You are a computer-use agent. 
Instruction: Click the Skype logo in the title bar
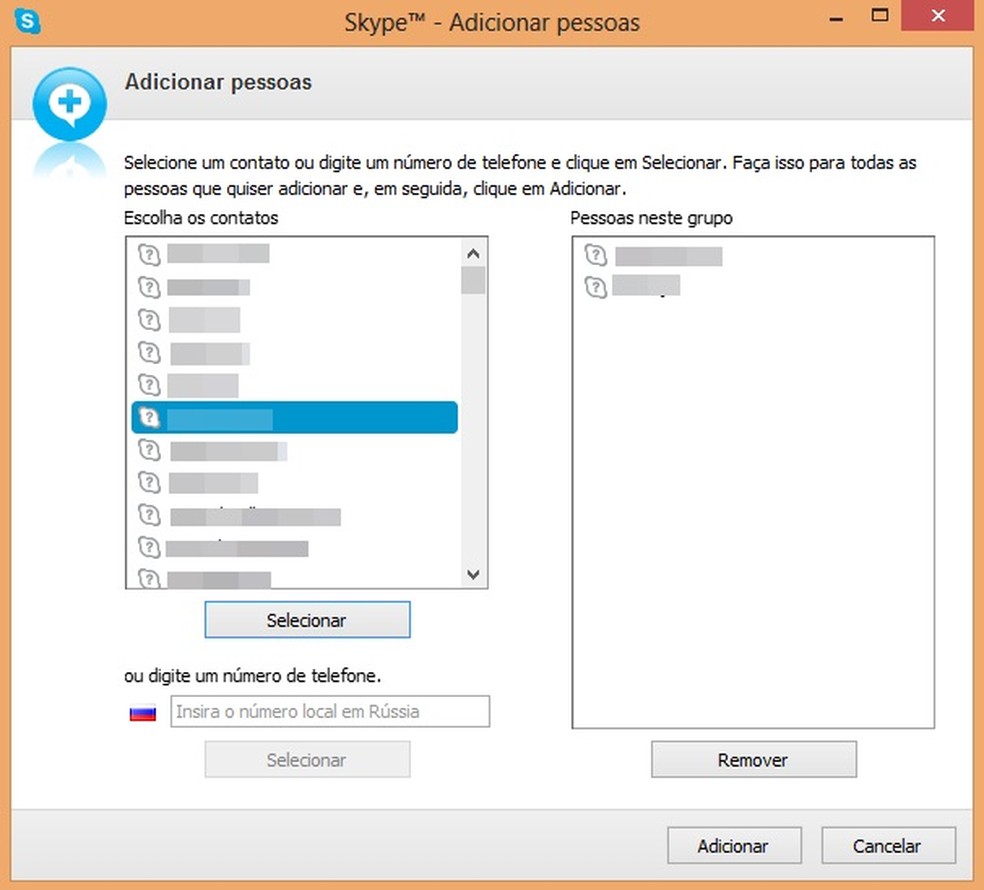point(26,21)
